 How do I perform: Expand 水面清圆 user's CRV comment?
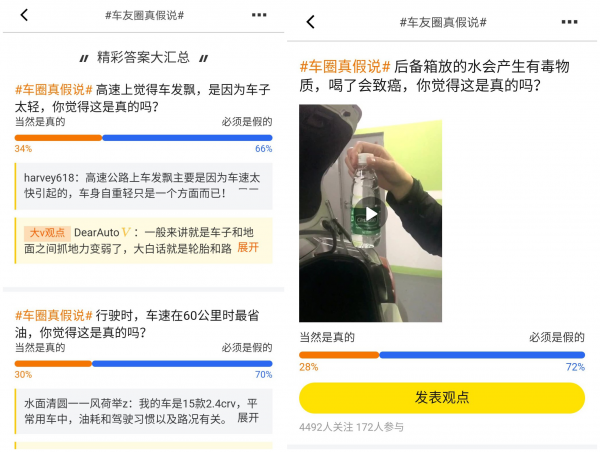[248, 418]
